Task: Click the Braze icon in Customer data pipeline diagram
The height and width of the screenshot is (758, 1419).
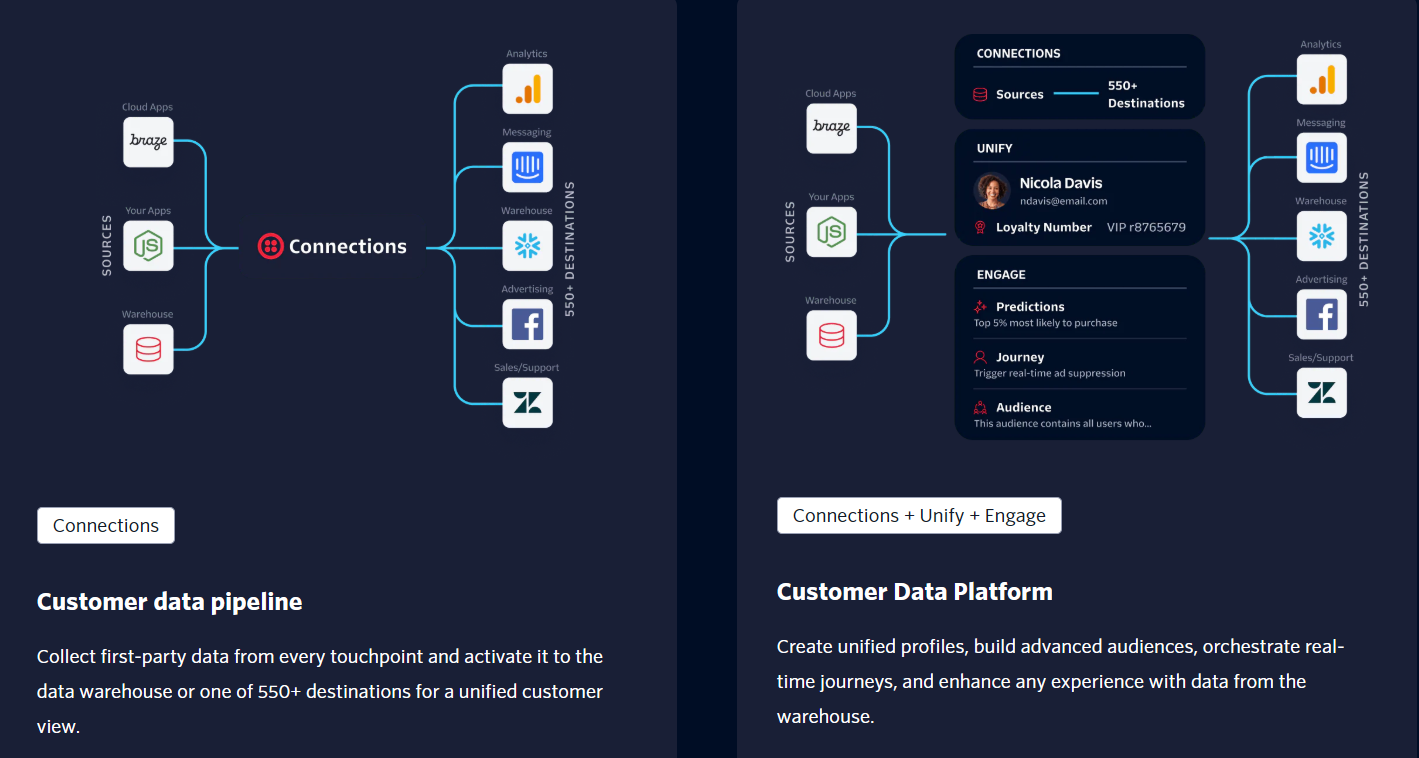Action: [x=148, y=142]
